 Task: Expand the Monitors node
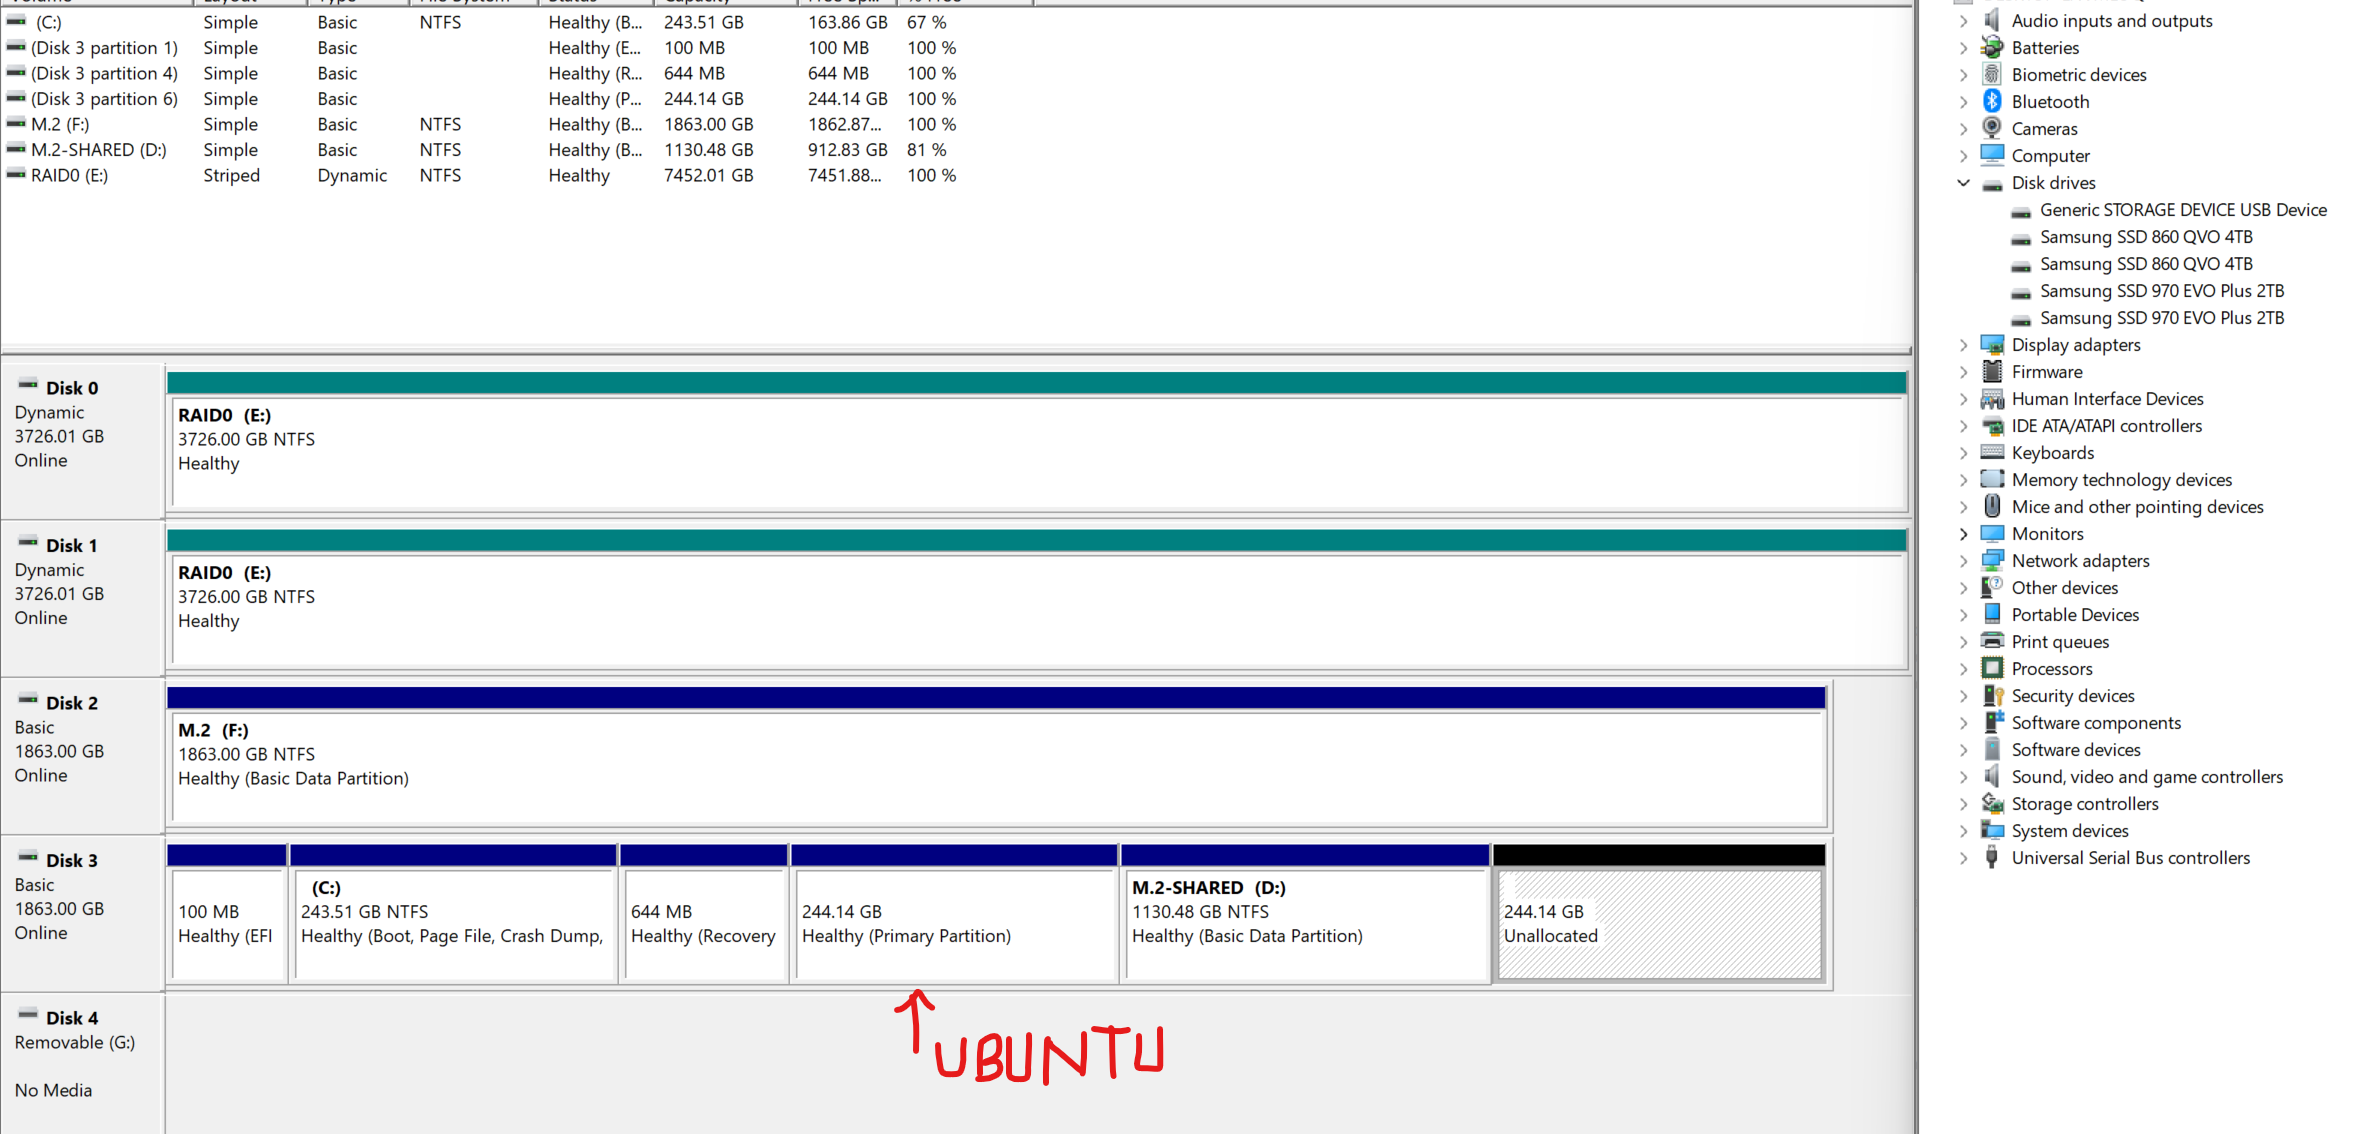pos(1963,533)
